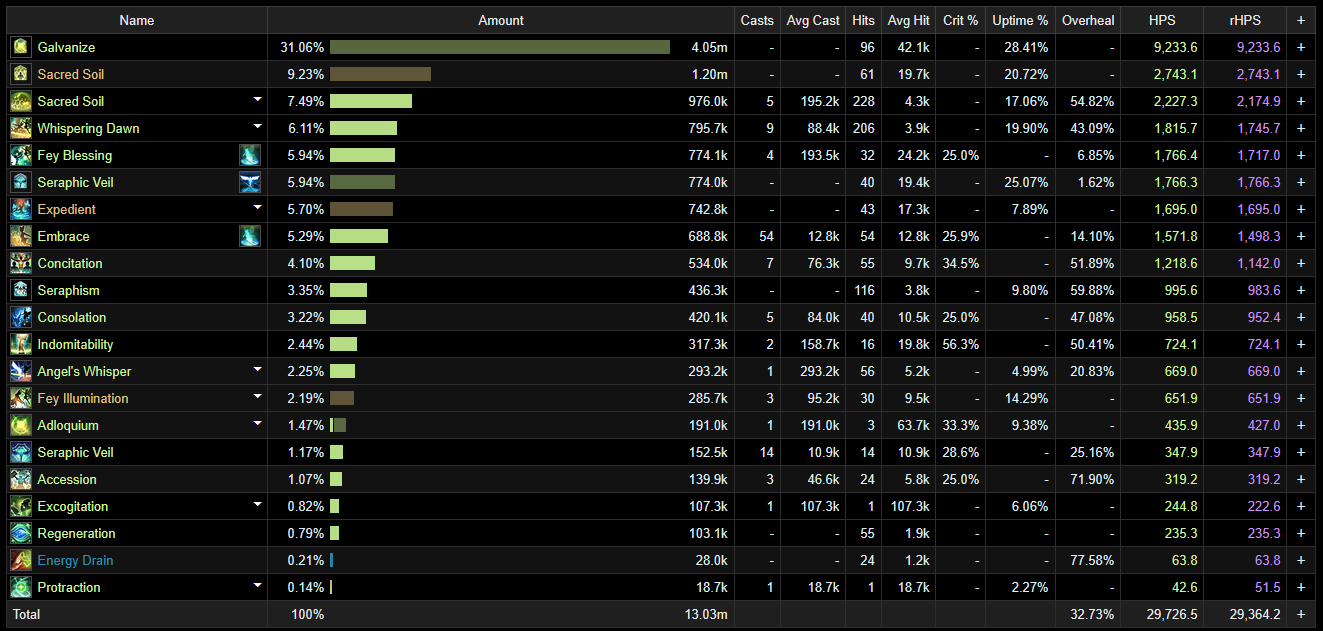Click the Expedient ability icon

pyautogui.click(x=21, y=209)
